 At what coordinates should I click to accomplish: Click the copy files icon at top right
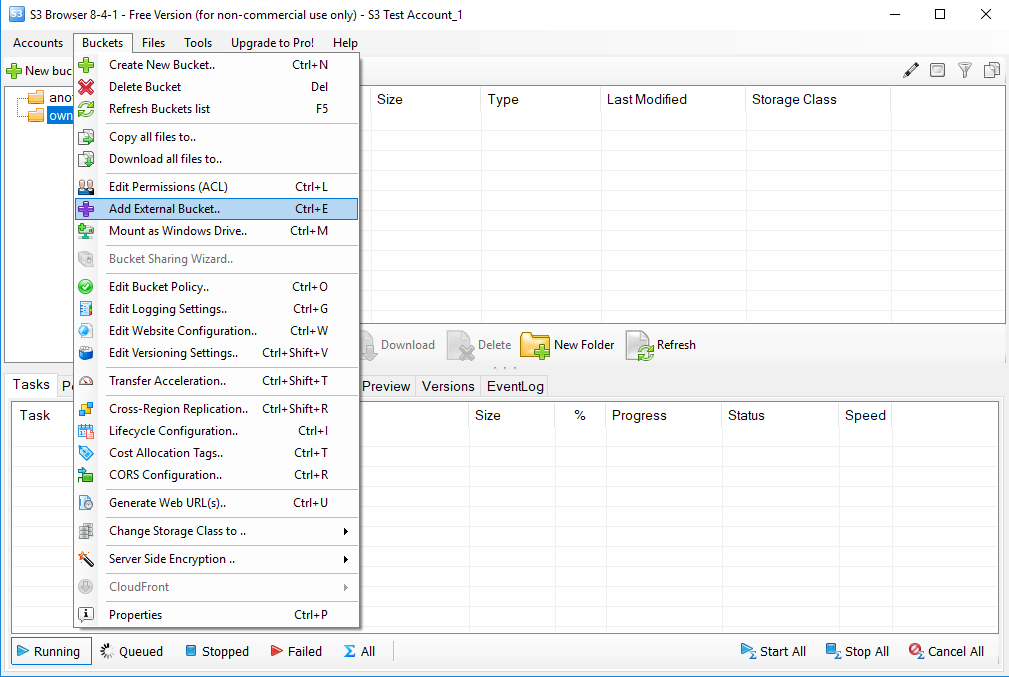[991, 70]
